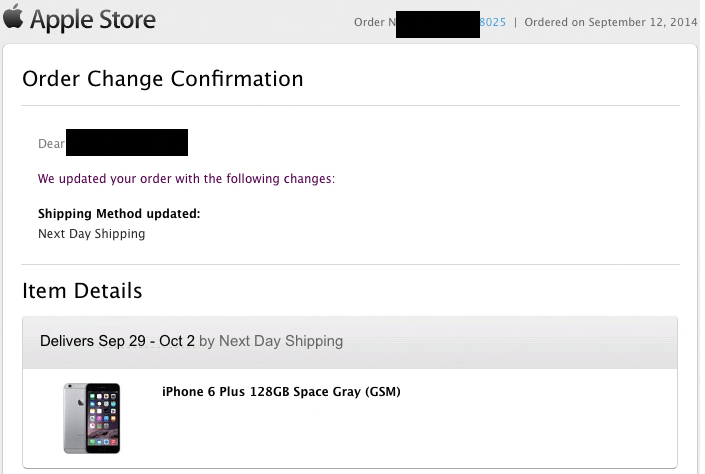The height and width of the screenshot is (474, 705).
Task: Click the "Order N" label in header
Action: (374, 23)
